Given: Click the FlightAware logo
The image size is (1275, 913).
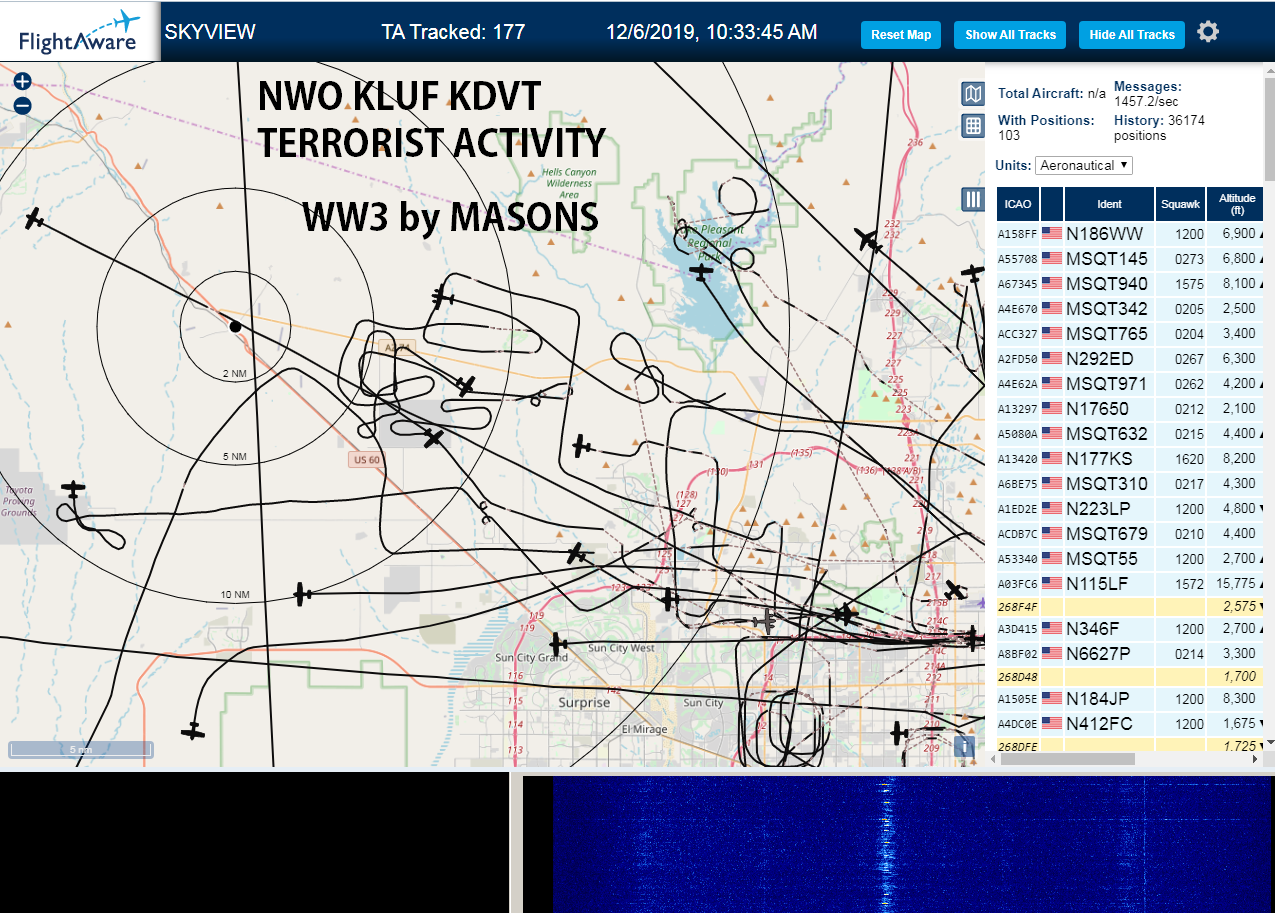Looking at the screenshot, I should (x=79, y=32).
